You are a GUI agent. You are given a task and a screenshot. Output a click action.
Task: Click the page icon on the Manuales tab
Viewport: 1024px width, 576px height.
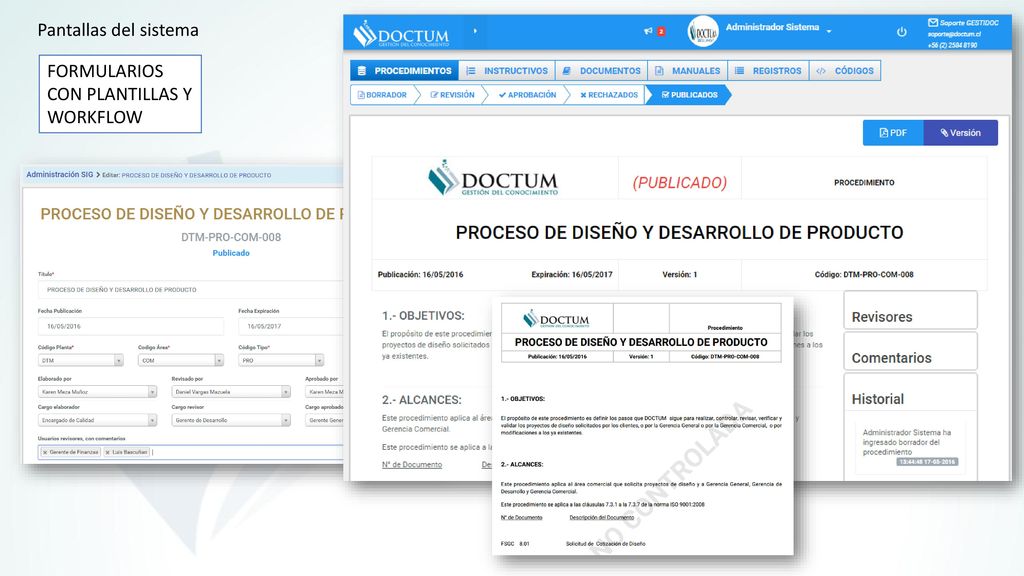pyautogui.click(x=659, y=71)
